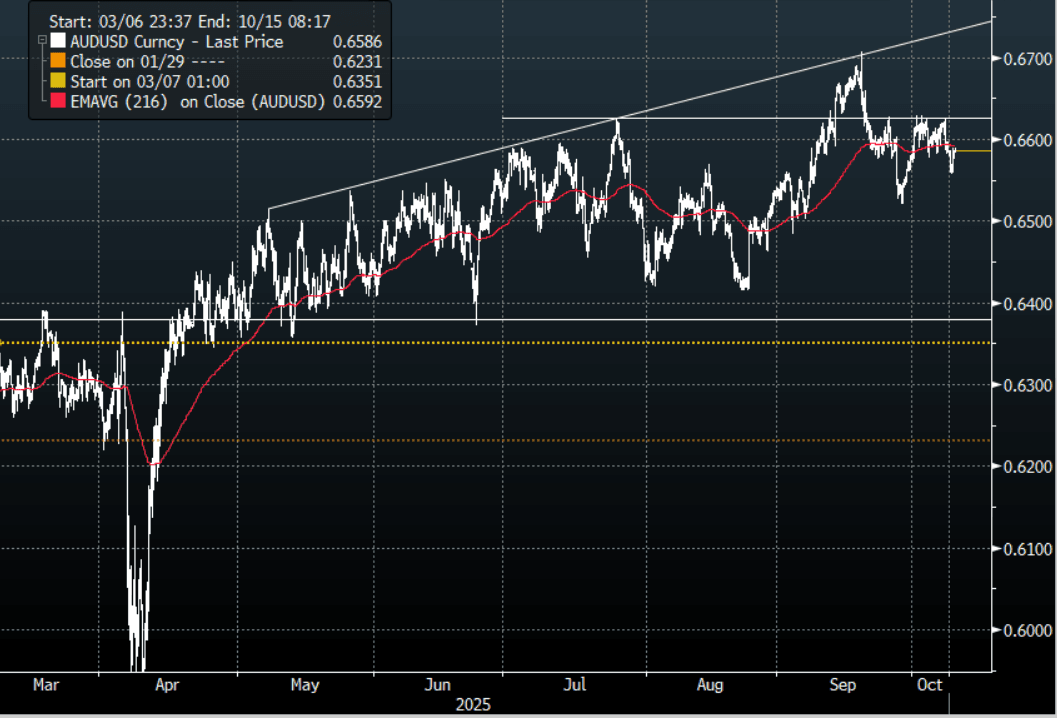Image resolution: width=1057 pixels, height=718 pixels.
Task: Click the Start on 03/07 01:00 legend text
Action: tap(148, 82)
